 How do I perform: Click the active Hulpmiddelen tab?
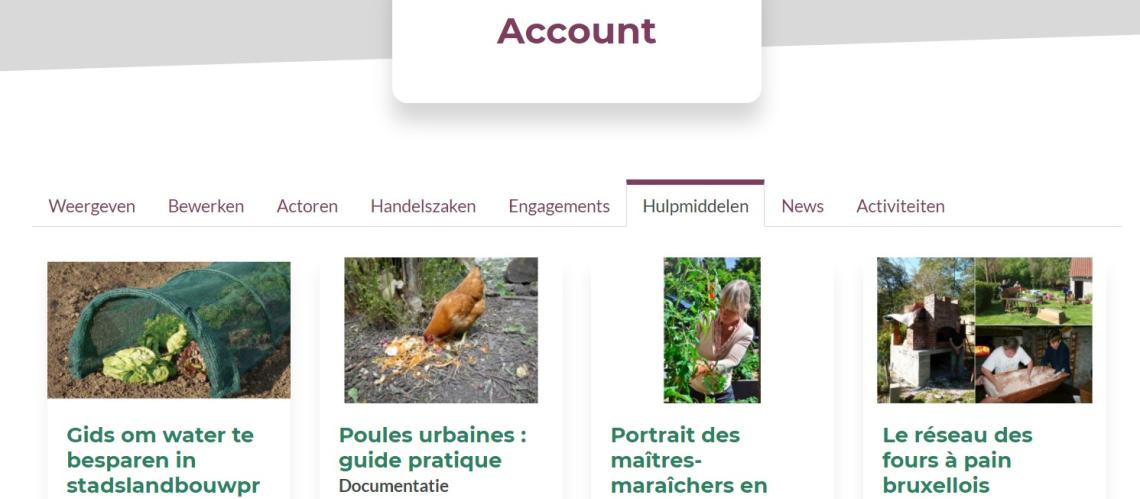click(x=695, y=206)
